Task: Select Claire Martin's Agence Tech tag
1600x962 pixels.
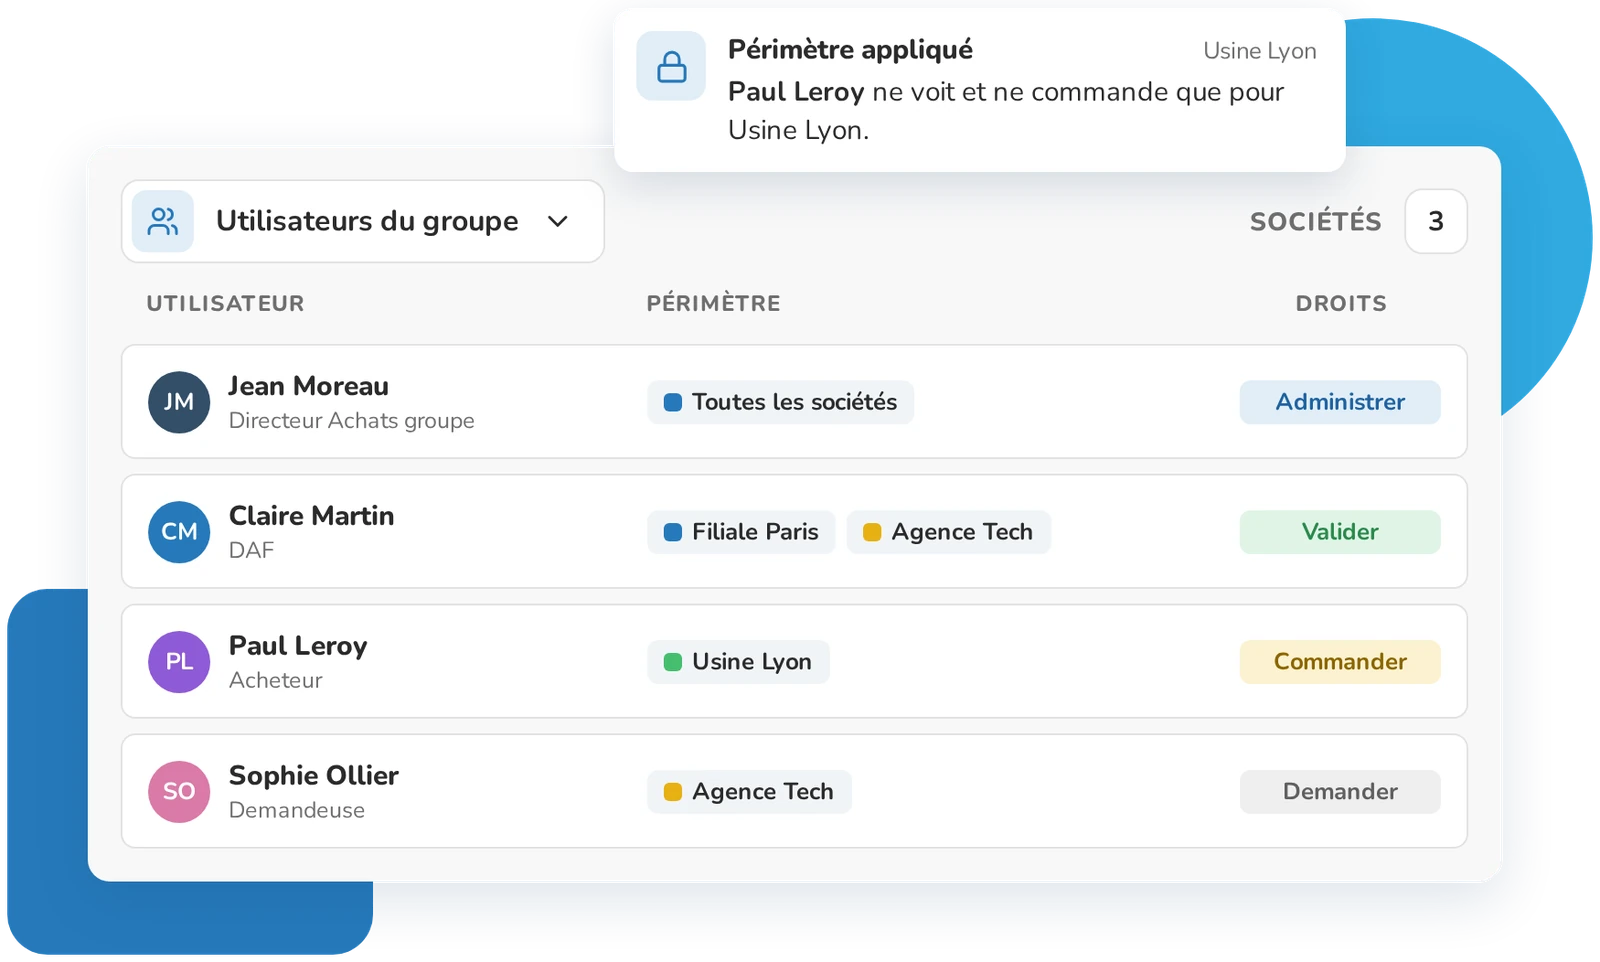Action: (948, 532)
